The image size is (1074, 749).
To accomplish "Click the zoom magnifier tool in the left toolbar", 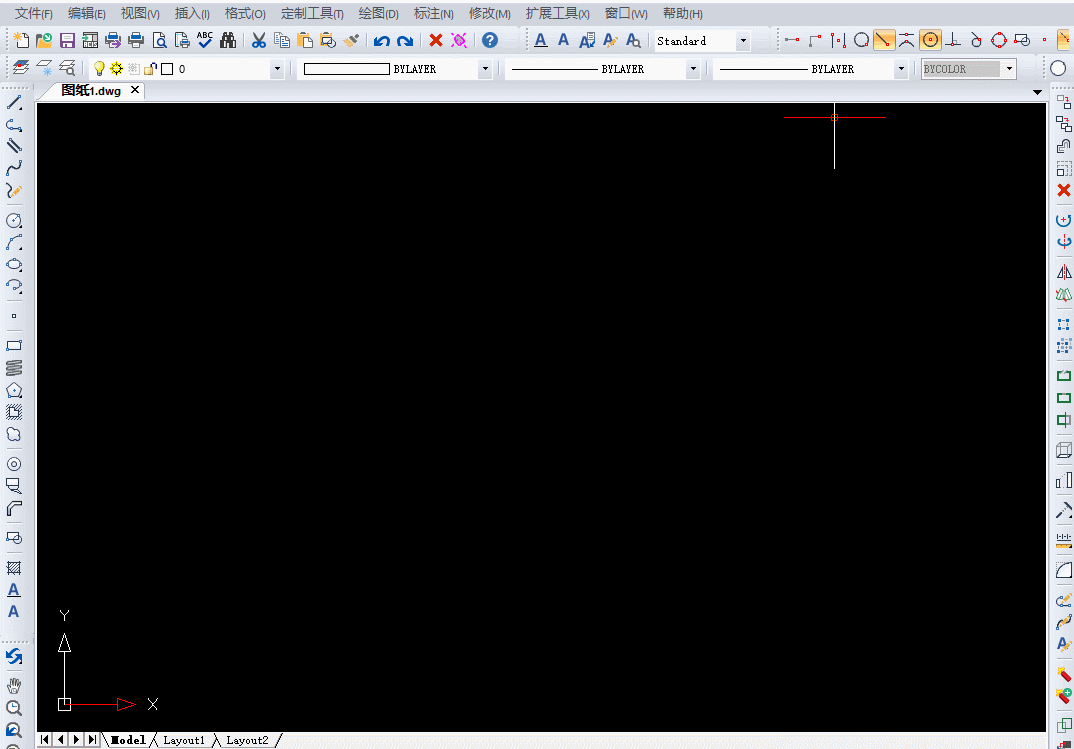I will [14, 708].
